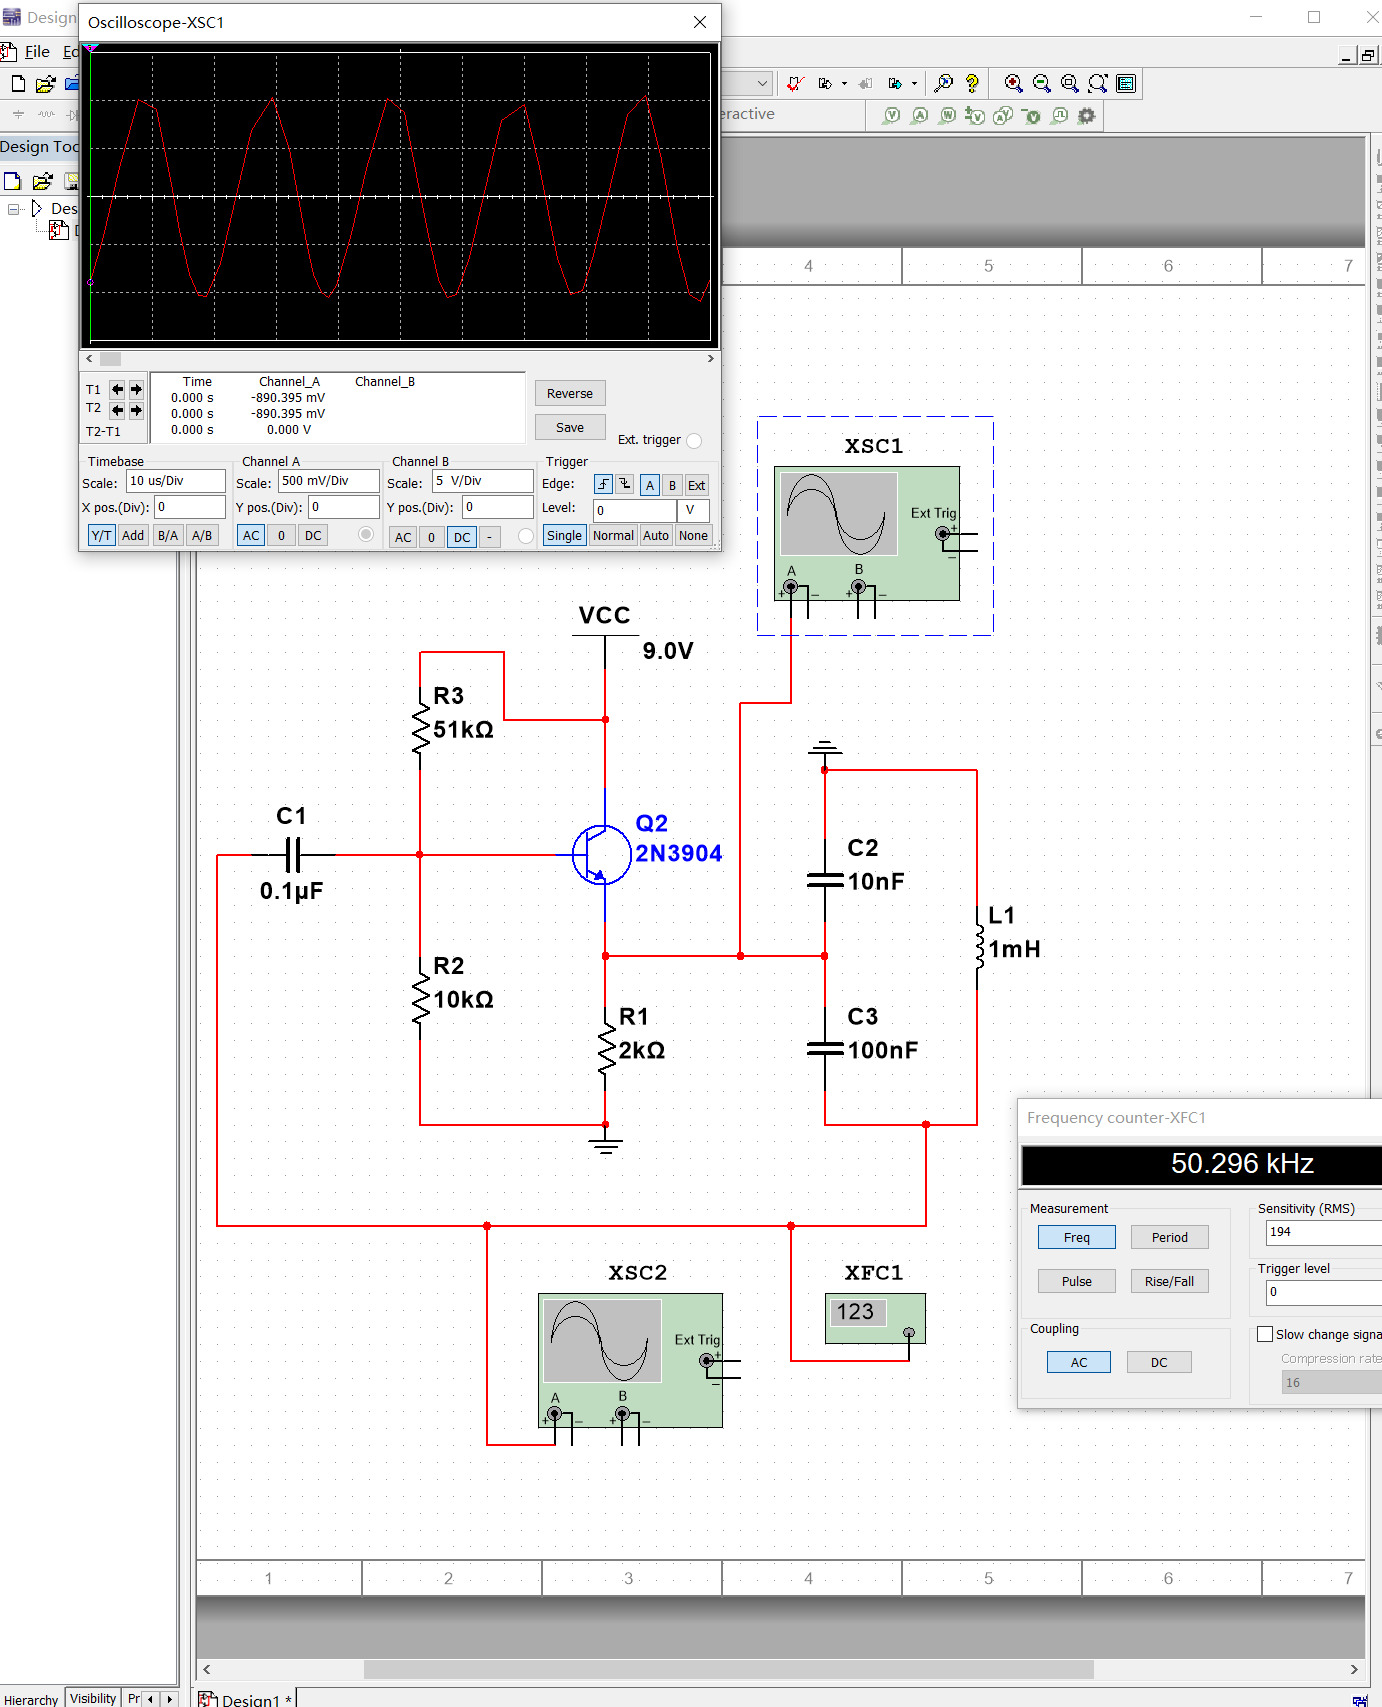Open the trigger Level unit dropdown
The height and width of the screenshot is (1707, 1382).
pos(693,510)
